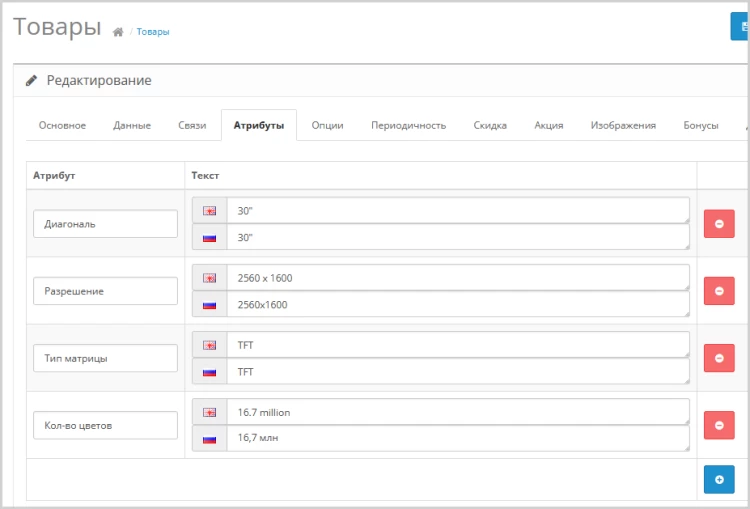The height and width of the screenshot is (509, 750).
Task: Open the Товары breadcrumb link
Action: 153,32
